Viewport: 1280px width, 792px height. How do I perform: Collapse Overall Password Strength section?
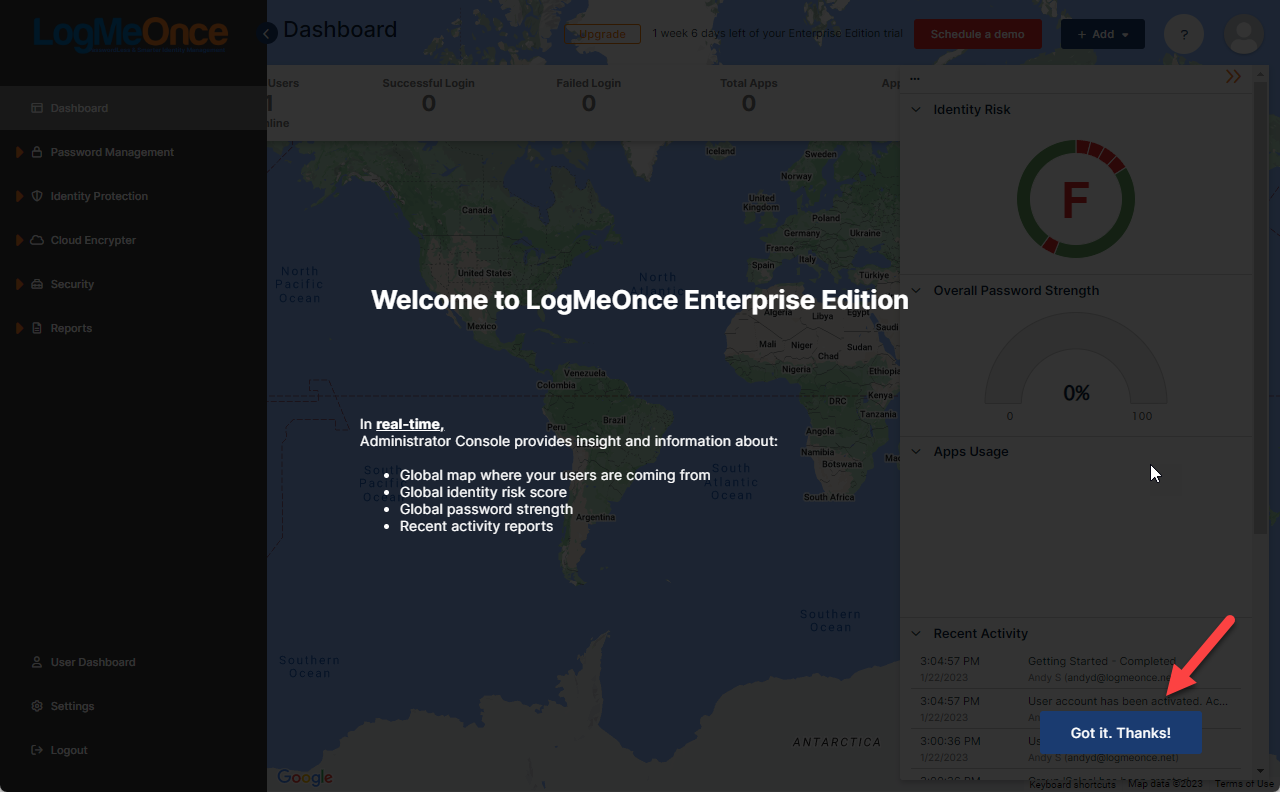click(915, 291)
